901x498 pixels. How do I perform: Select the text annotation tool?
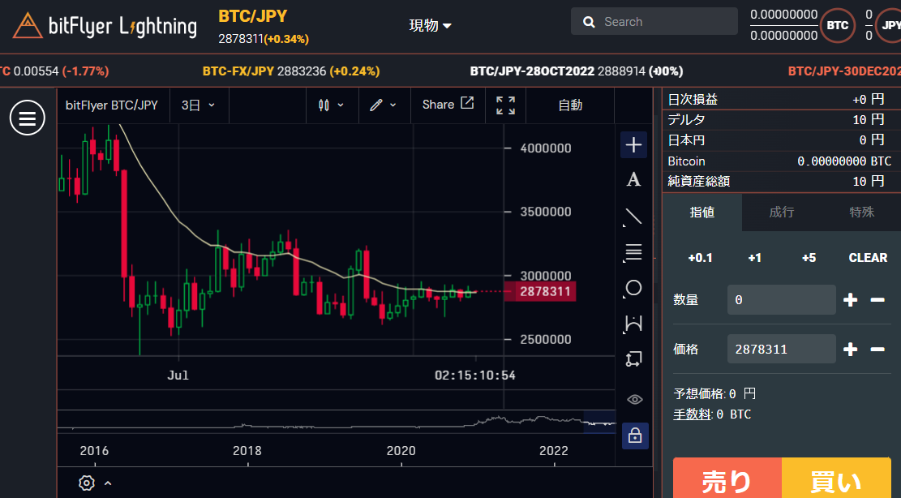point(633,180)
